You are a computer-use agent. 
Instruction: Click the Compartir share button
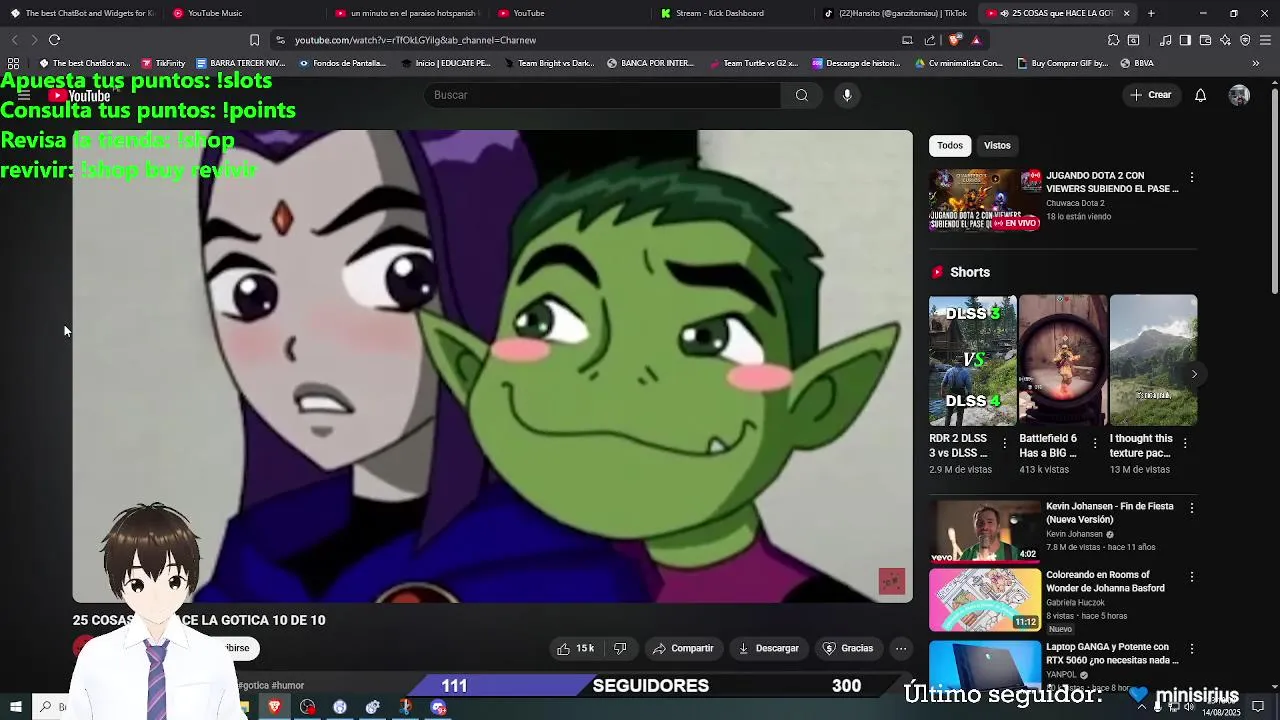tap(683, 648)
